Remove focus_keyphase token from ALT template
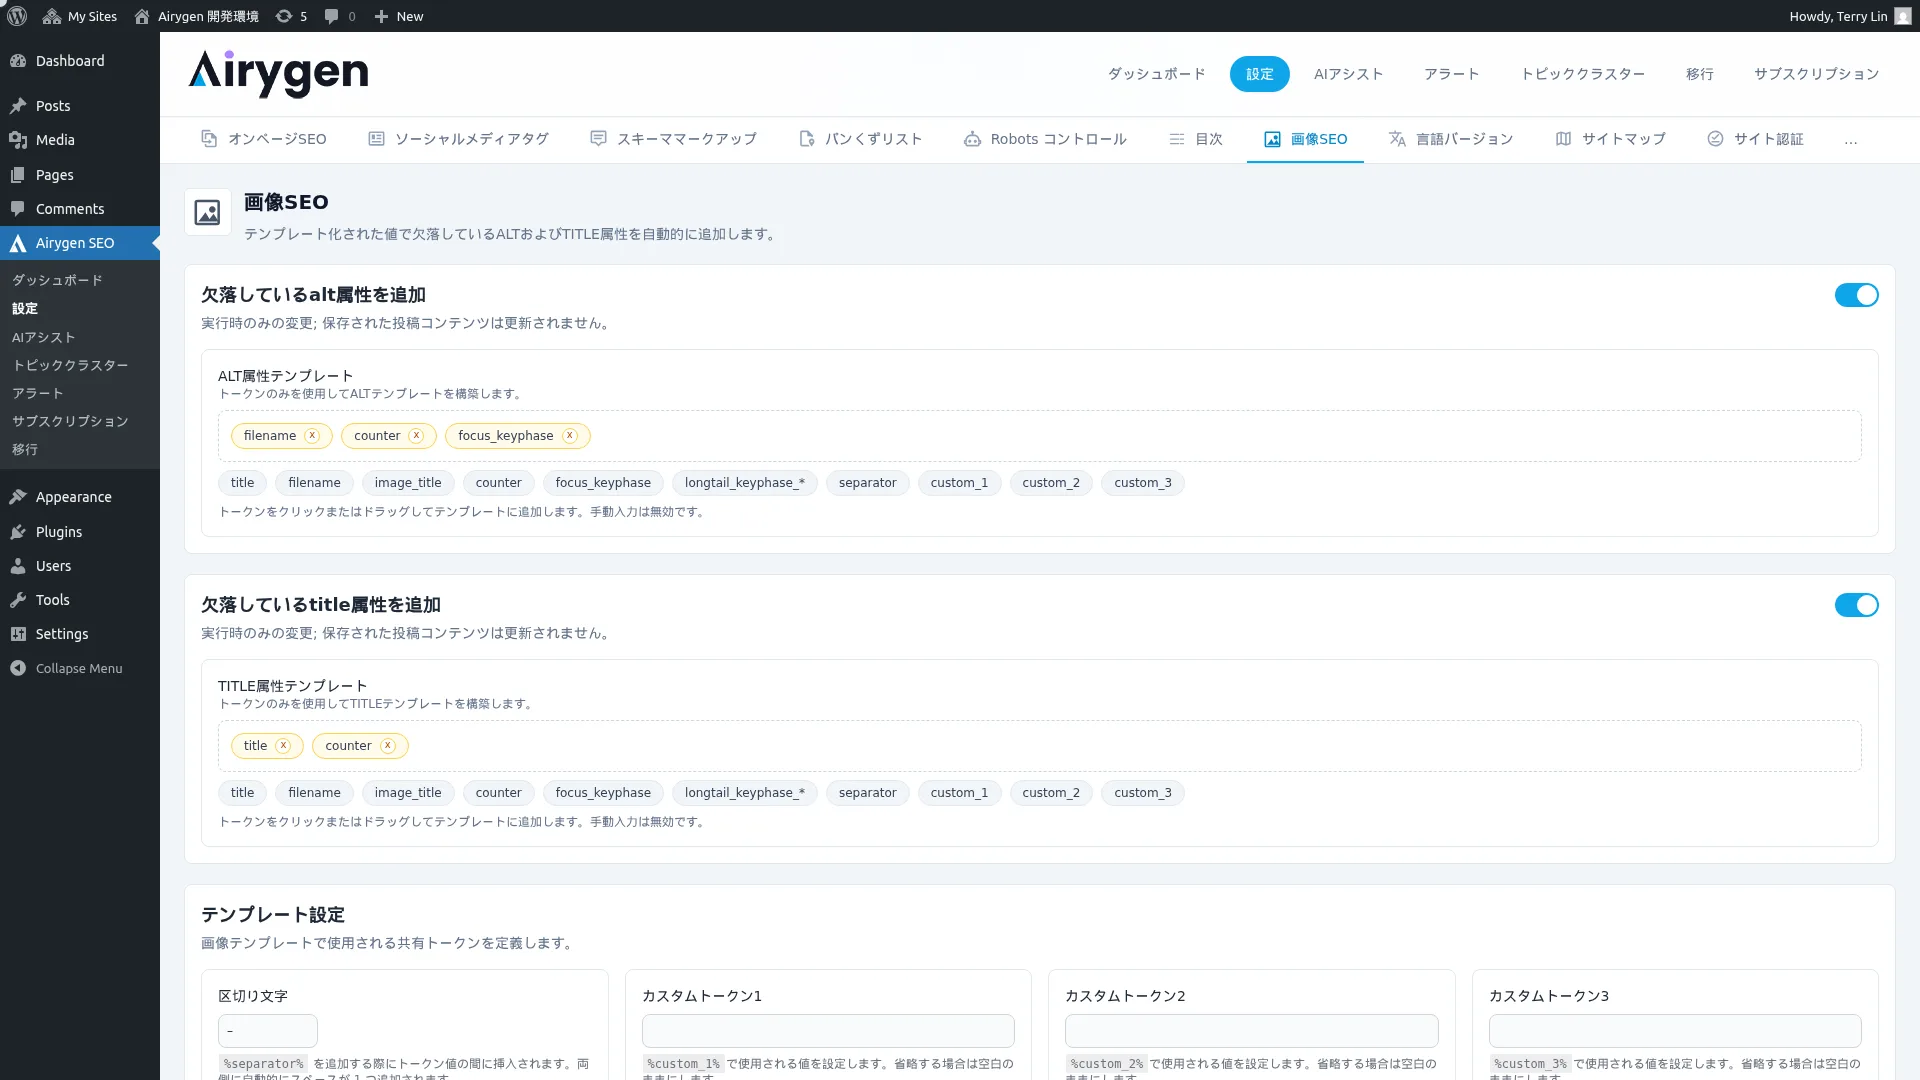Image resolution: width=1920 pixels, height=1080 pixels. (570, 436)
